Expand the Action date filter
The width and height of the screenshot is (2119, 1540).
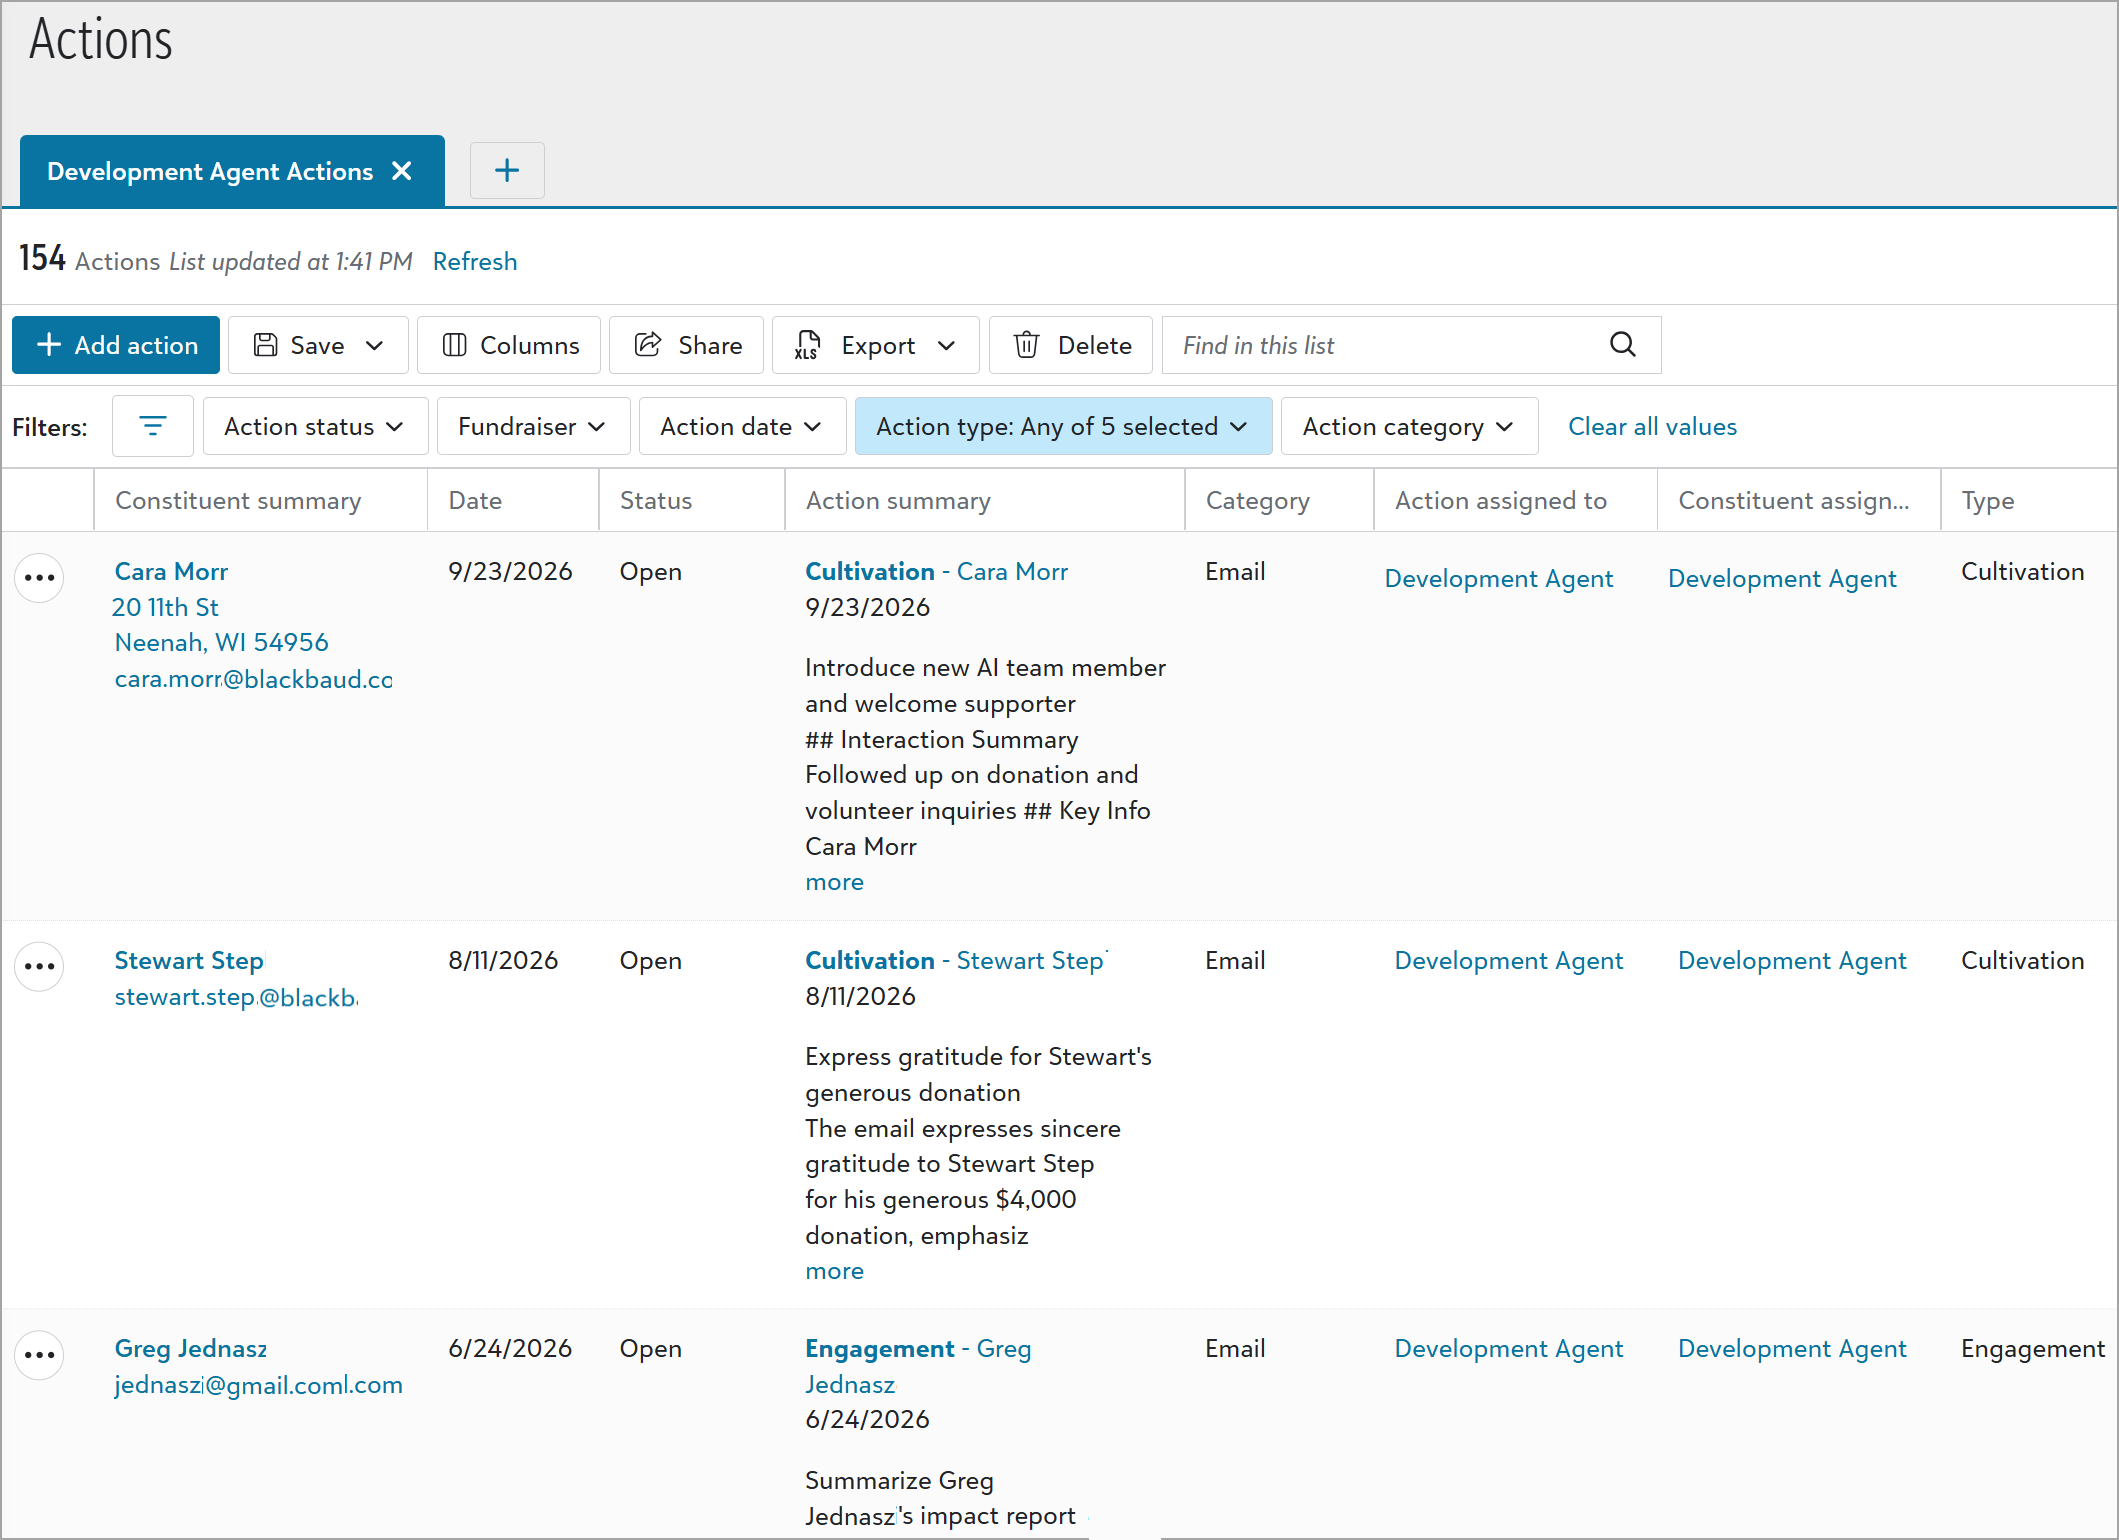click(x=742, y=426)
